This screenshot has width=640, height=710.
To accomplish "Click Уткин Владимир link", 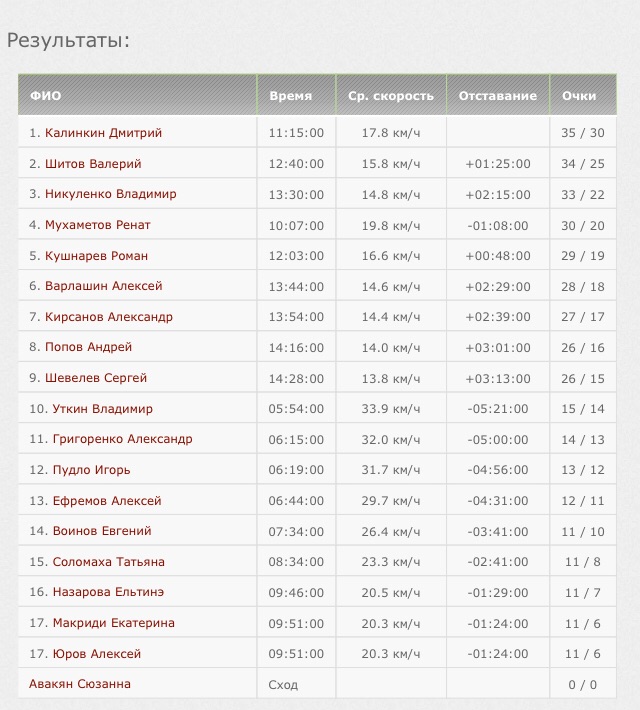I will (x=102, y=409).
